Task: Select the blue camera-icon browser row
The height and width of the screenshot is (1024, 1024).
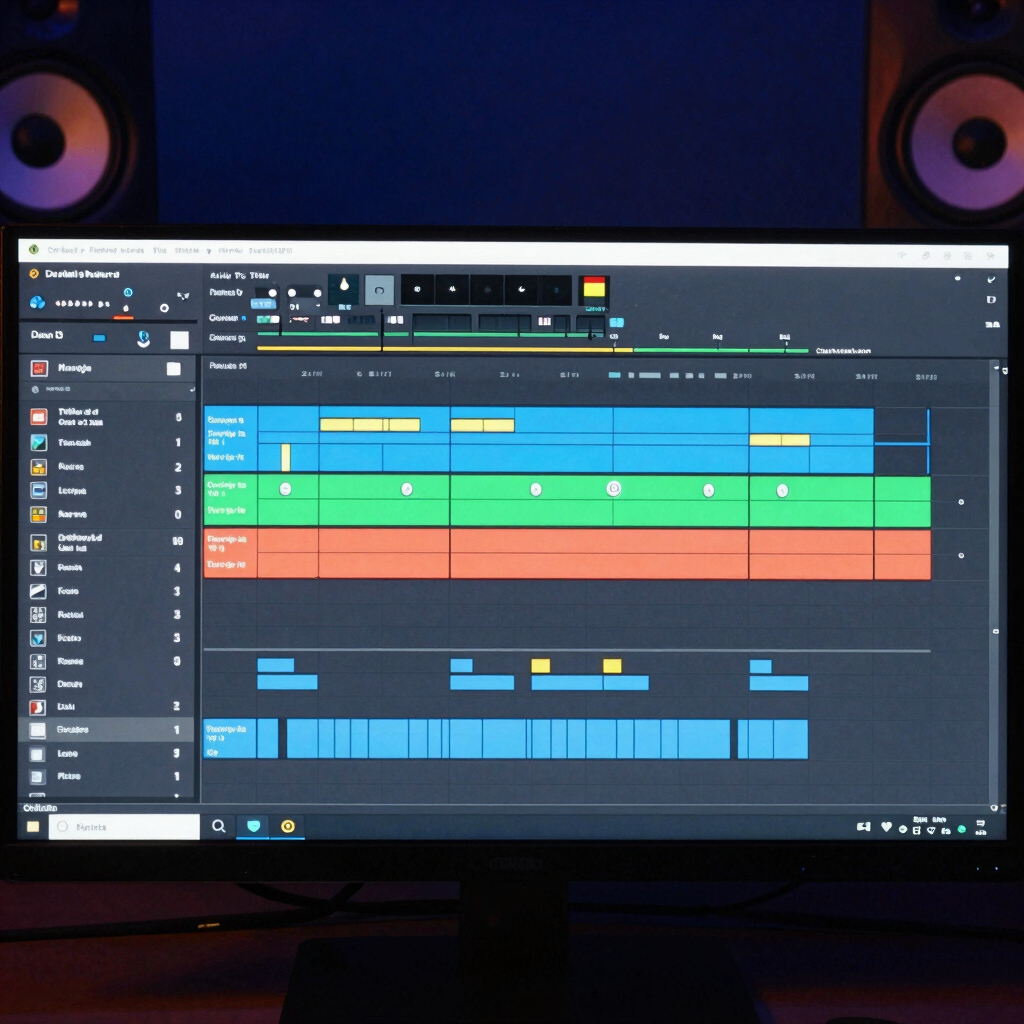Action: point(108,490)
